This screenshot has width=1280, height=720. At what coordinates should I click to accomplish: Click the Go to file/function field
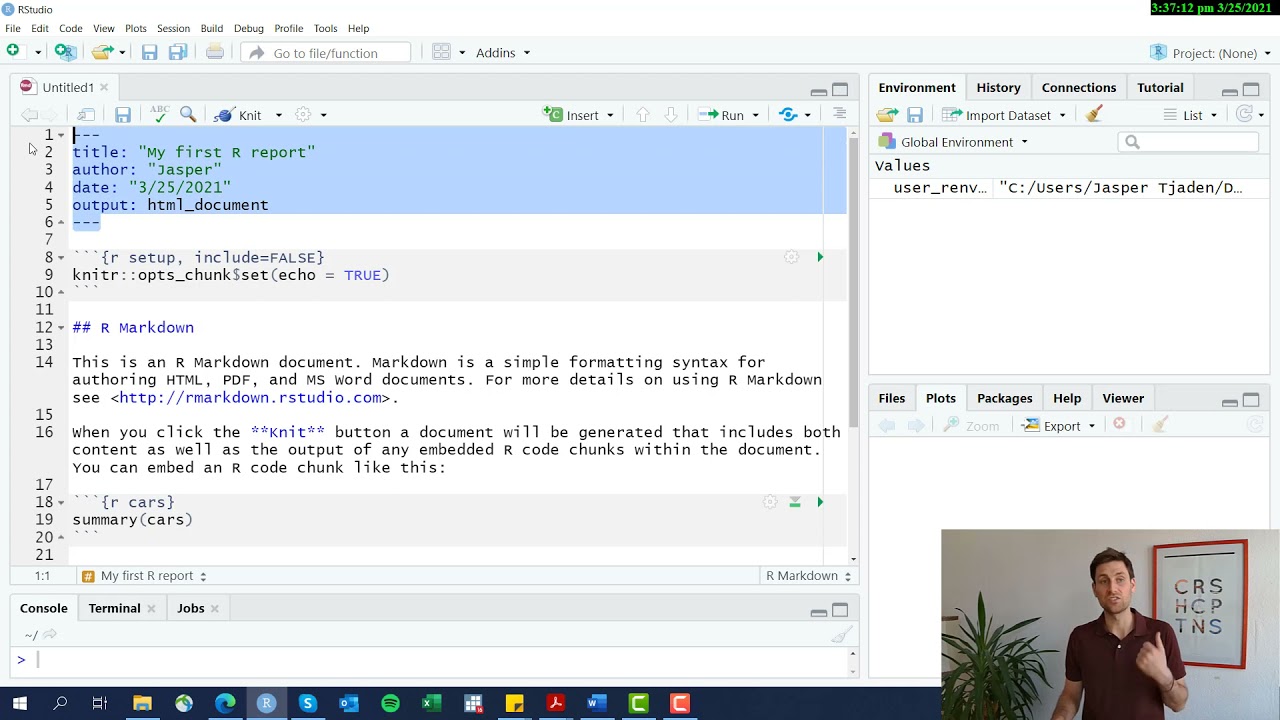(326, 53)
